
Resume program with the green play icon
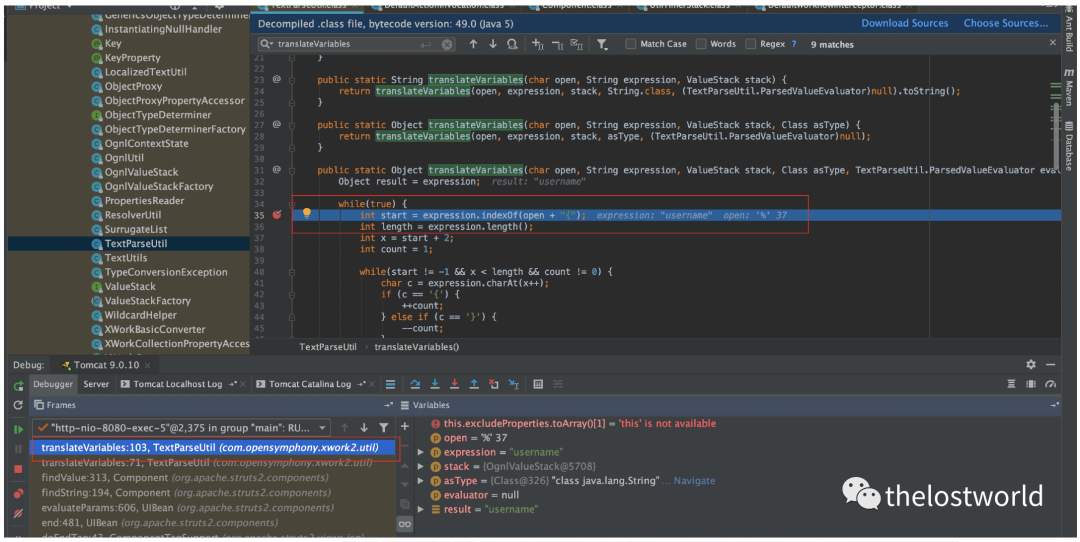tap(18, 429)
